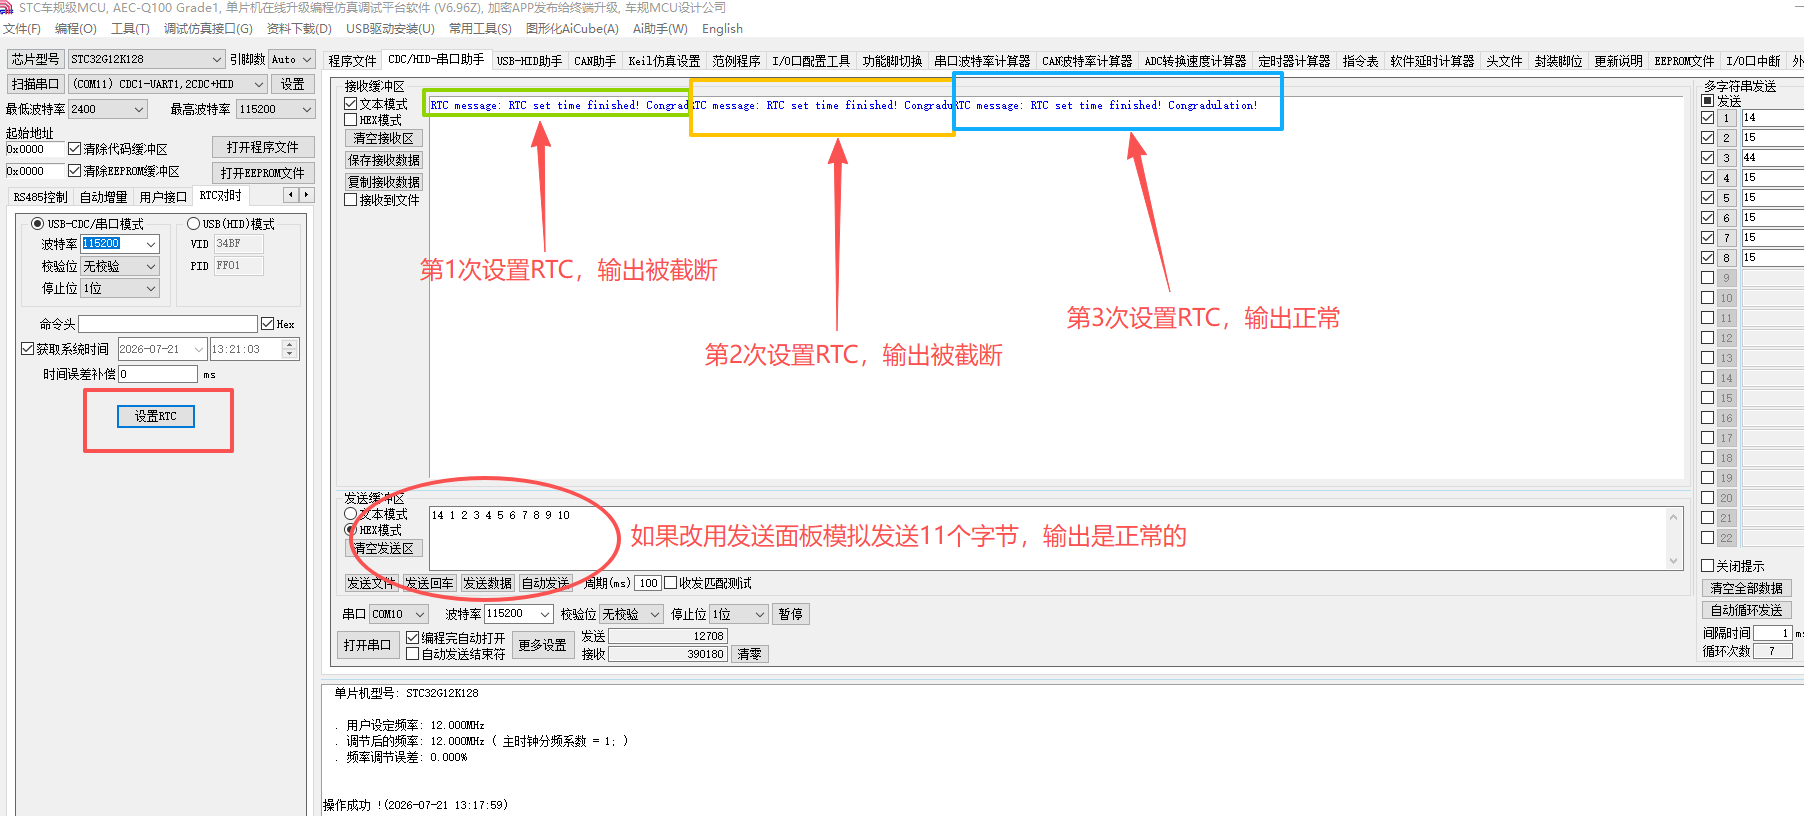This screenshot has width=1804, height=816.
Task: Open the 编程(O) menu
Action: (x=76, y=29)
